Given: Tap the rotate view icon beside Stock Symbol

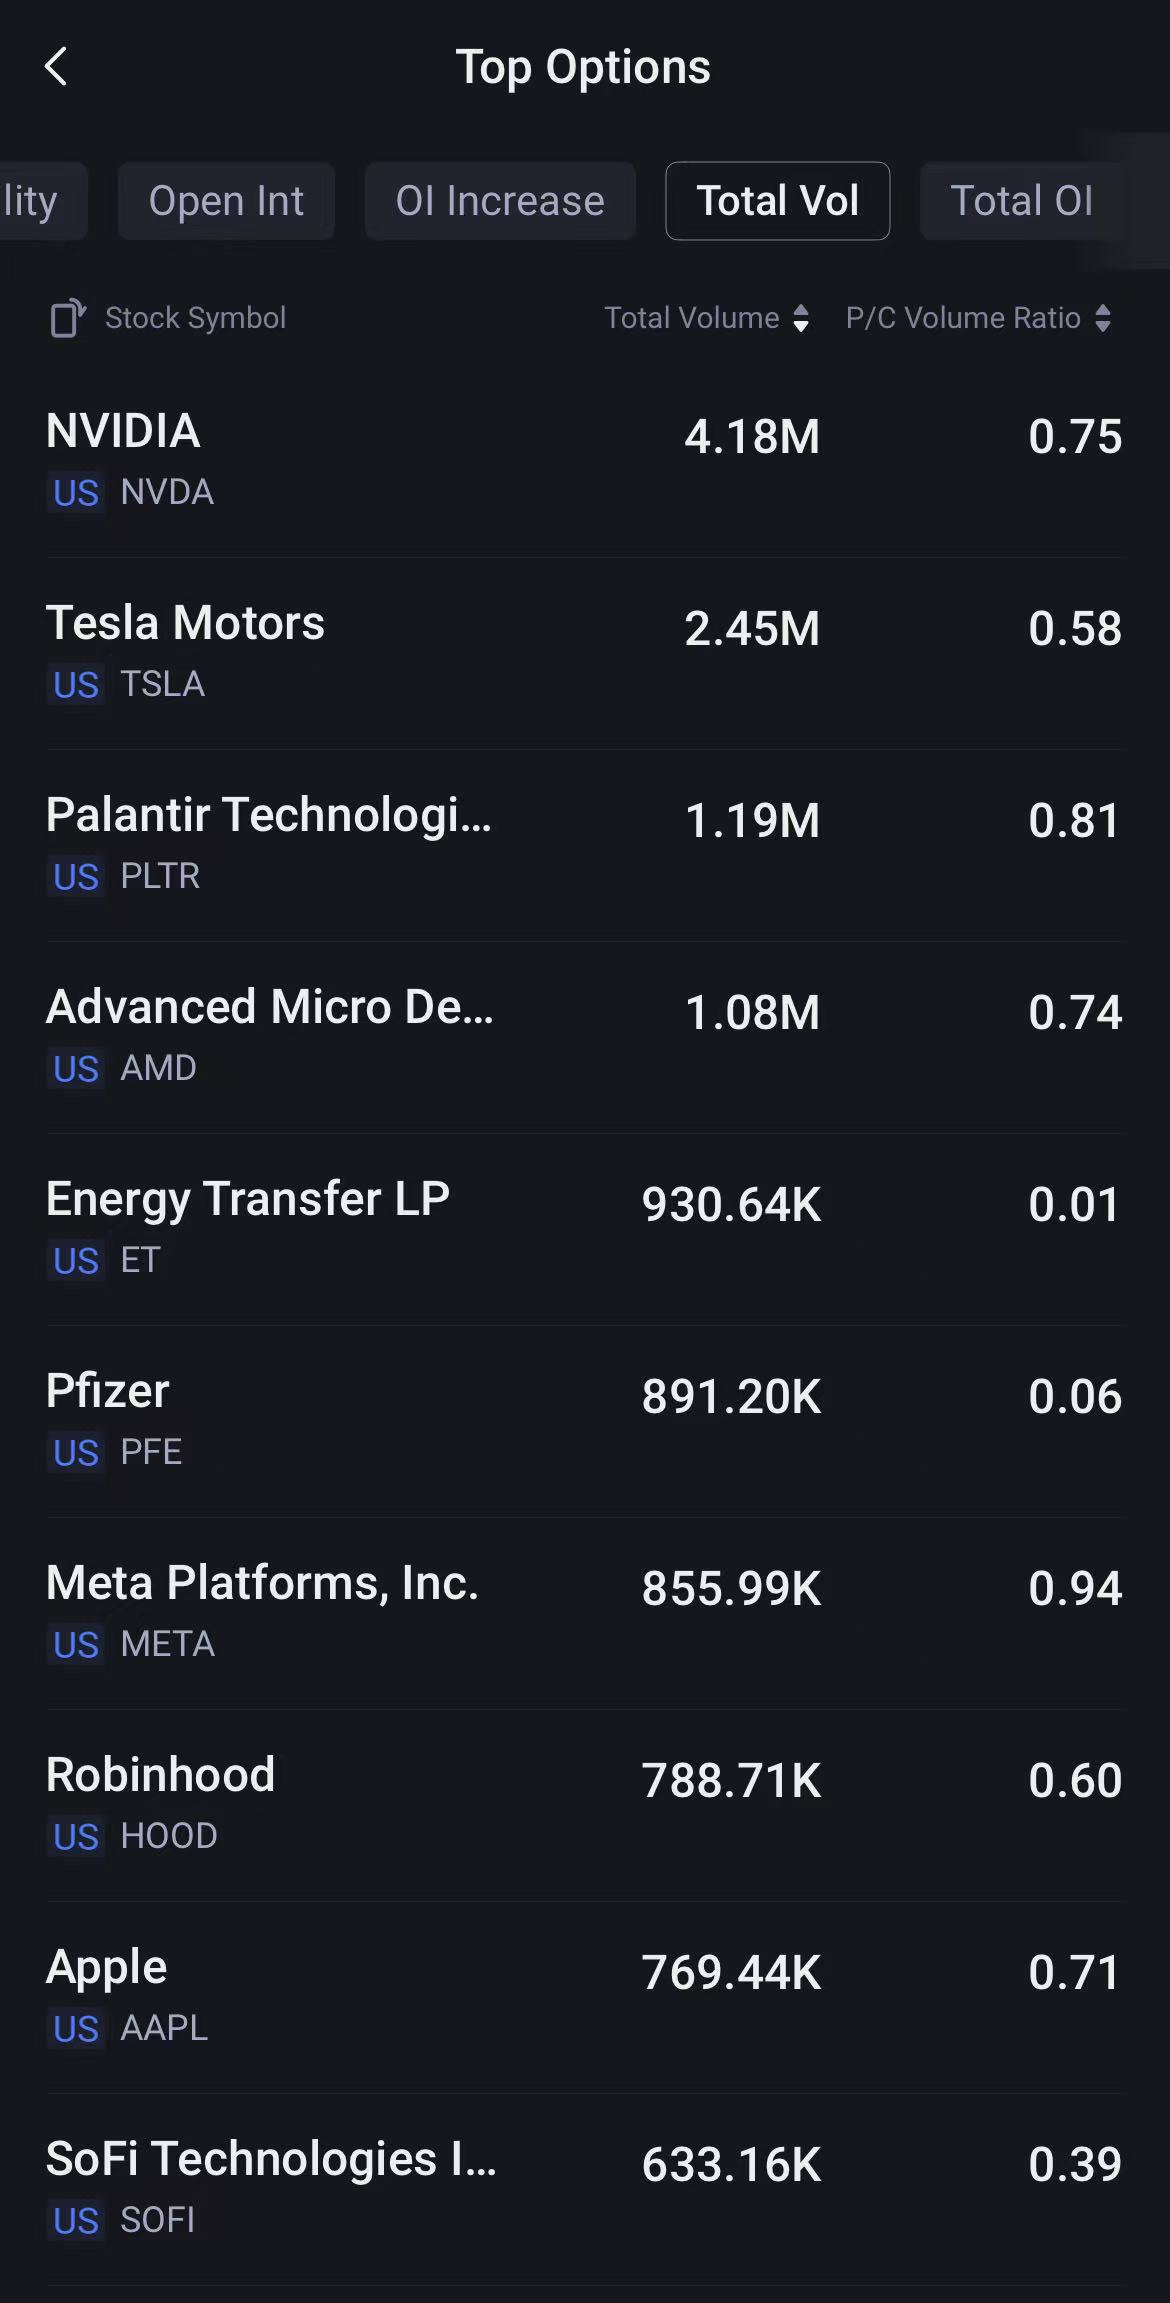Looking at the screenshot, I should (67, 318).
